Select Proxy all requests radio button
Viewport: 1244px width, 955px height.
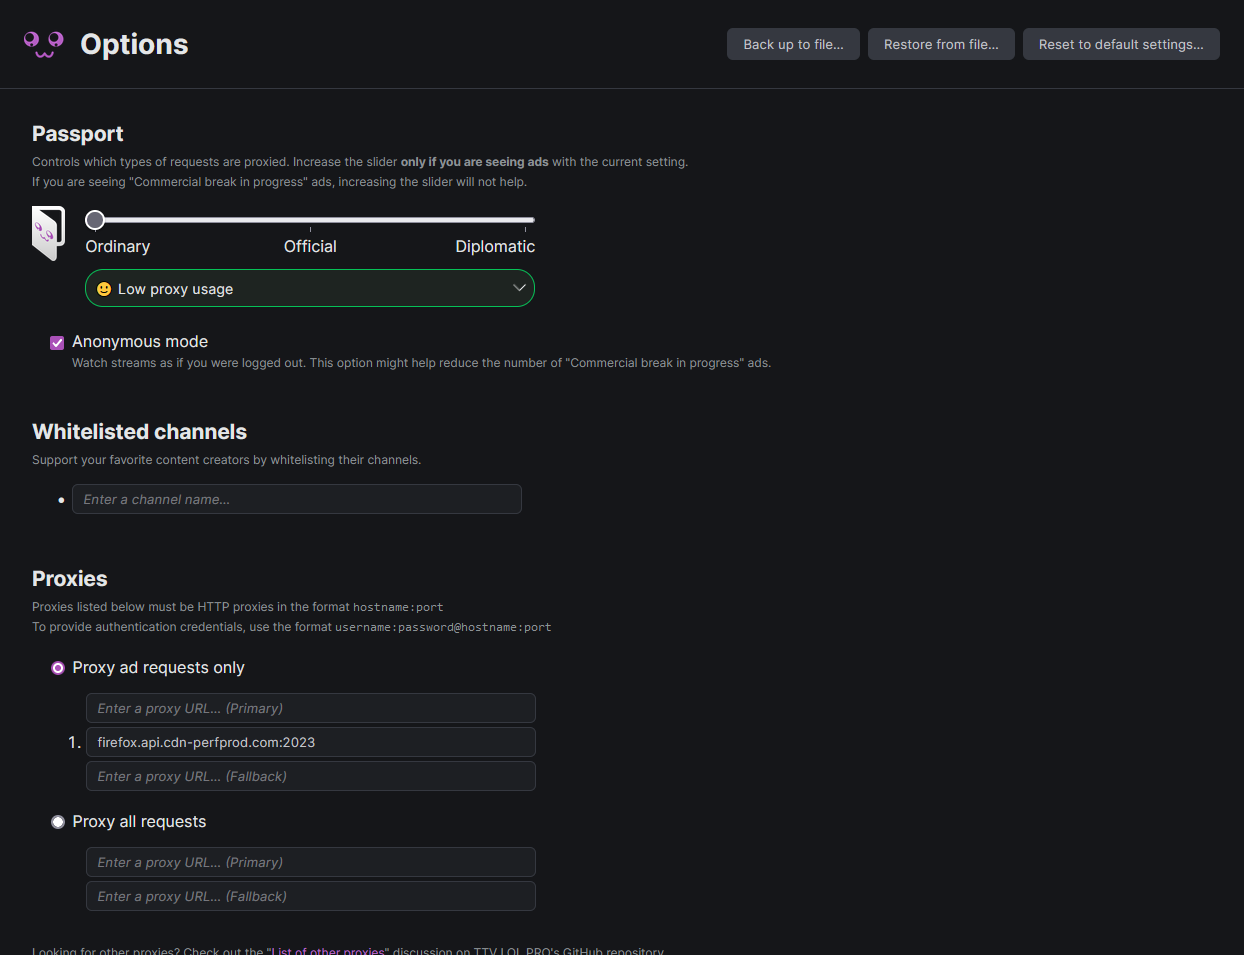point(58,822)
